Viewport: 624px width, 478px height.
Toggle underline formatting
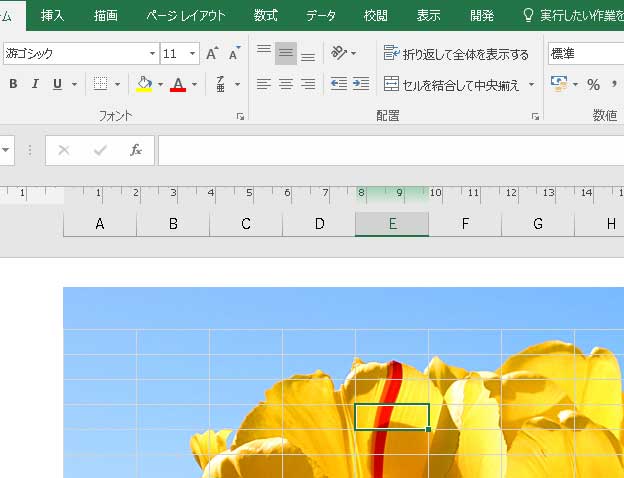57,84
